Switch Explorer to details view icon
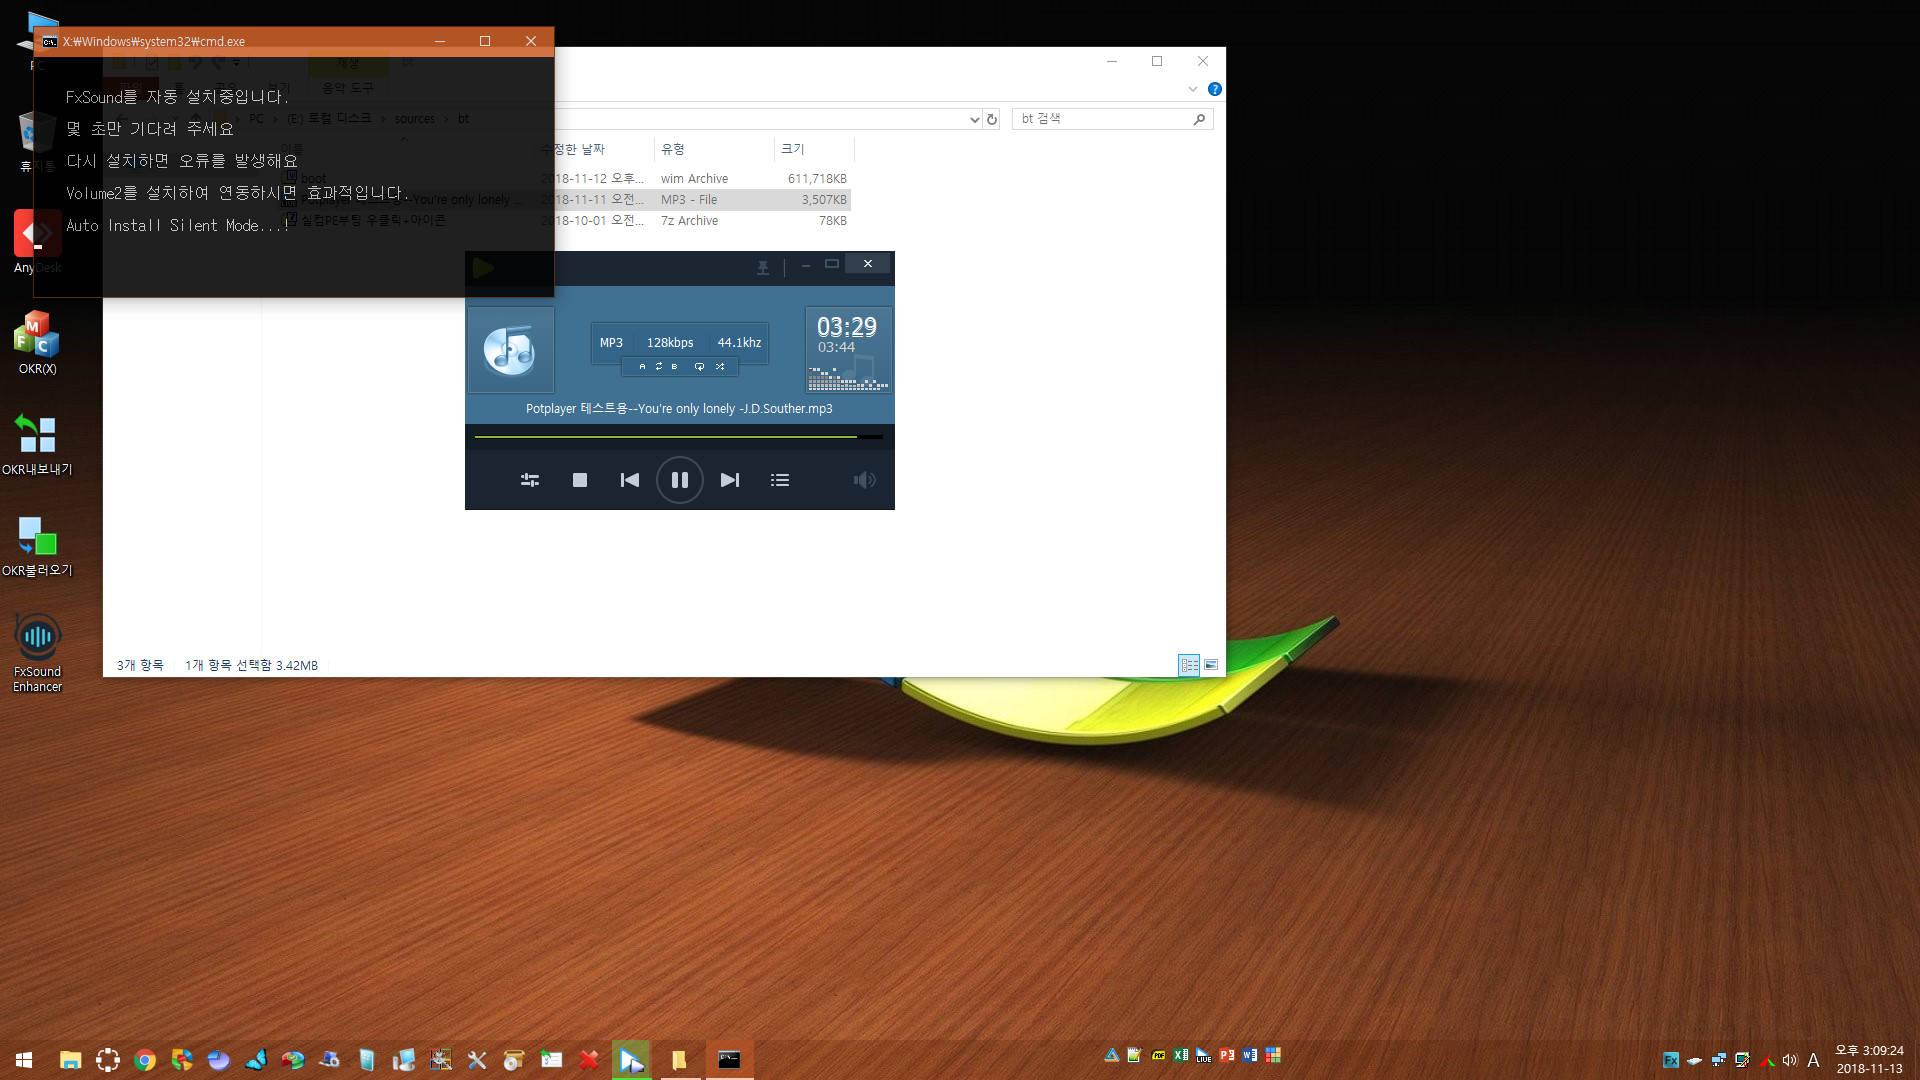Image resolution: width=1920 pixels, height=1080 pixels. (1189, 665)
